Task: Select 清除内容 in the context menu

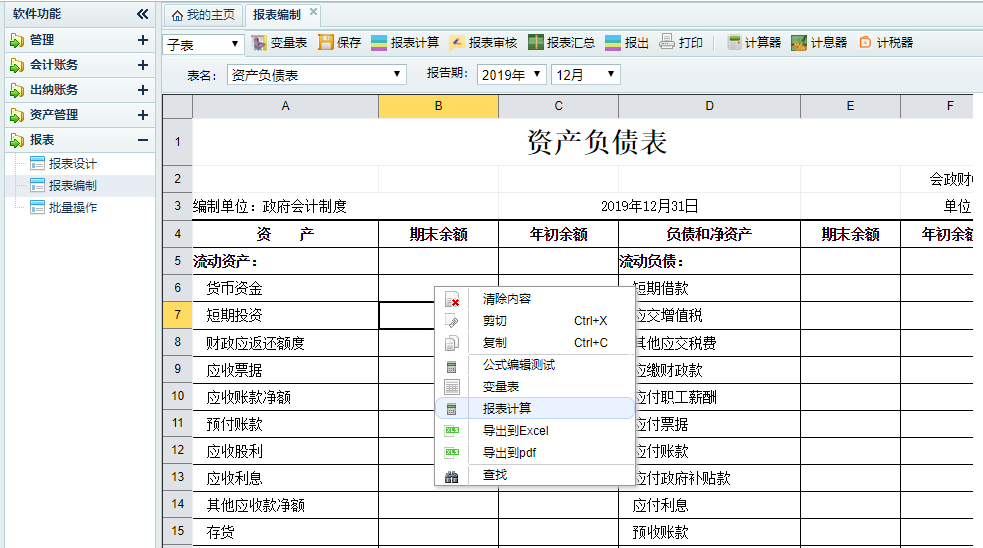Action: coord(506,299)
